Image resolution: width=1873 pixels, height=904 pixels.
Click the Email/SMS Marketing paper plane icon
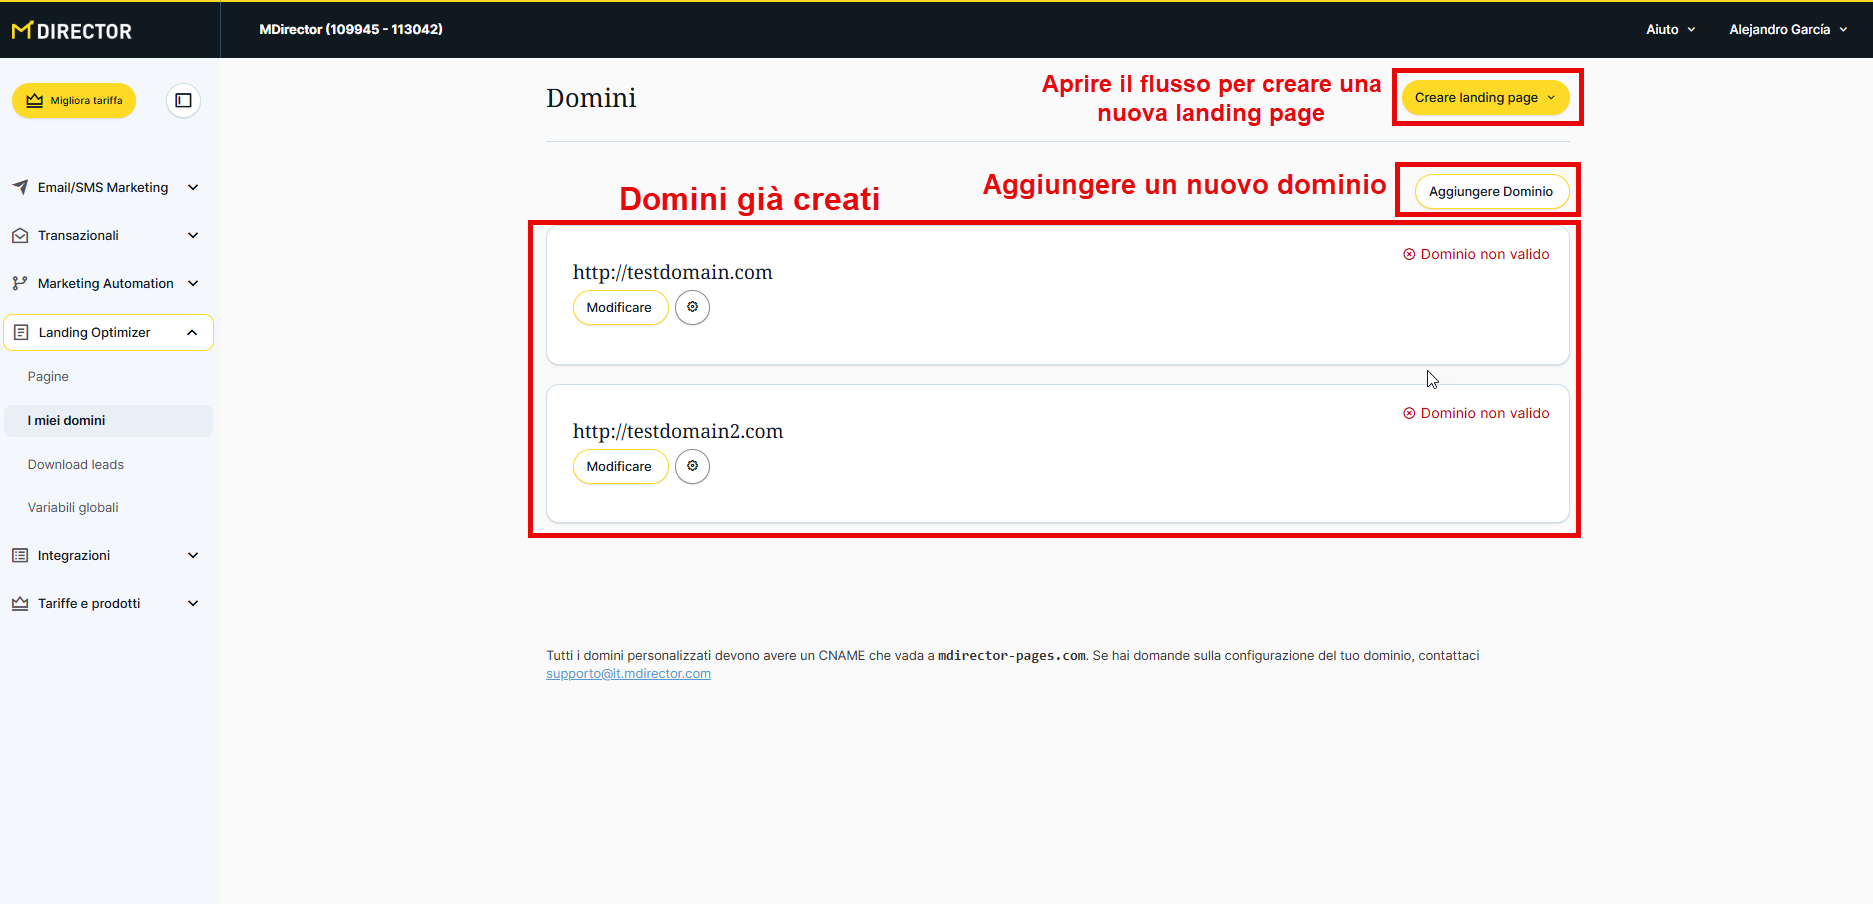coord(20,187)
